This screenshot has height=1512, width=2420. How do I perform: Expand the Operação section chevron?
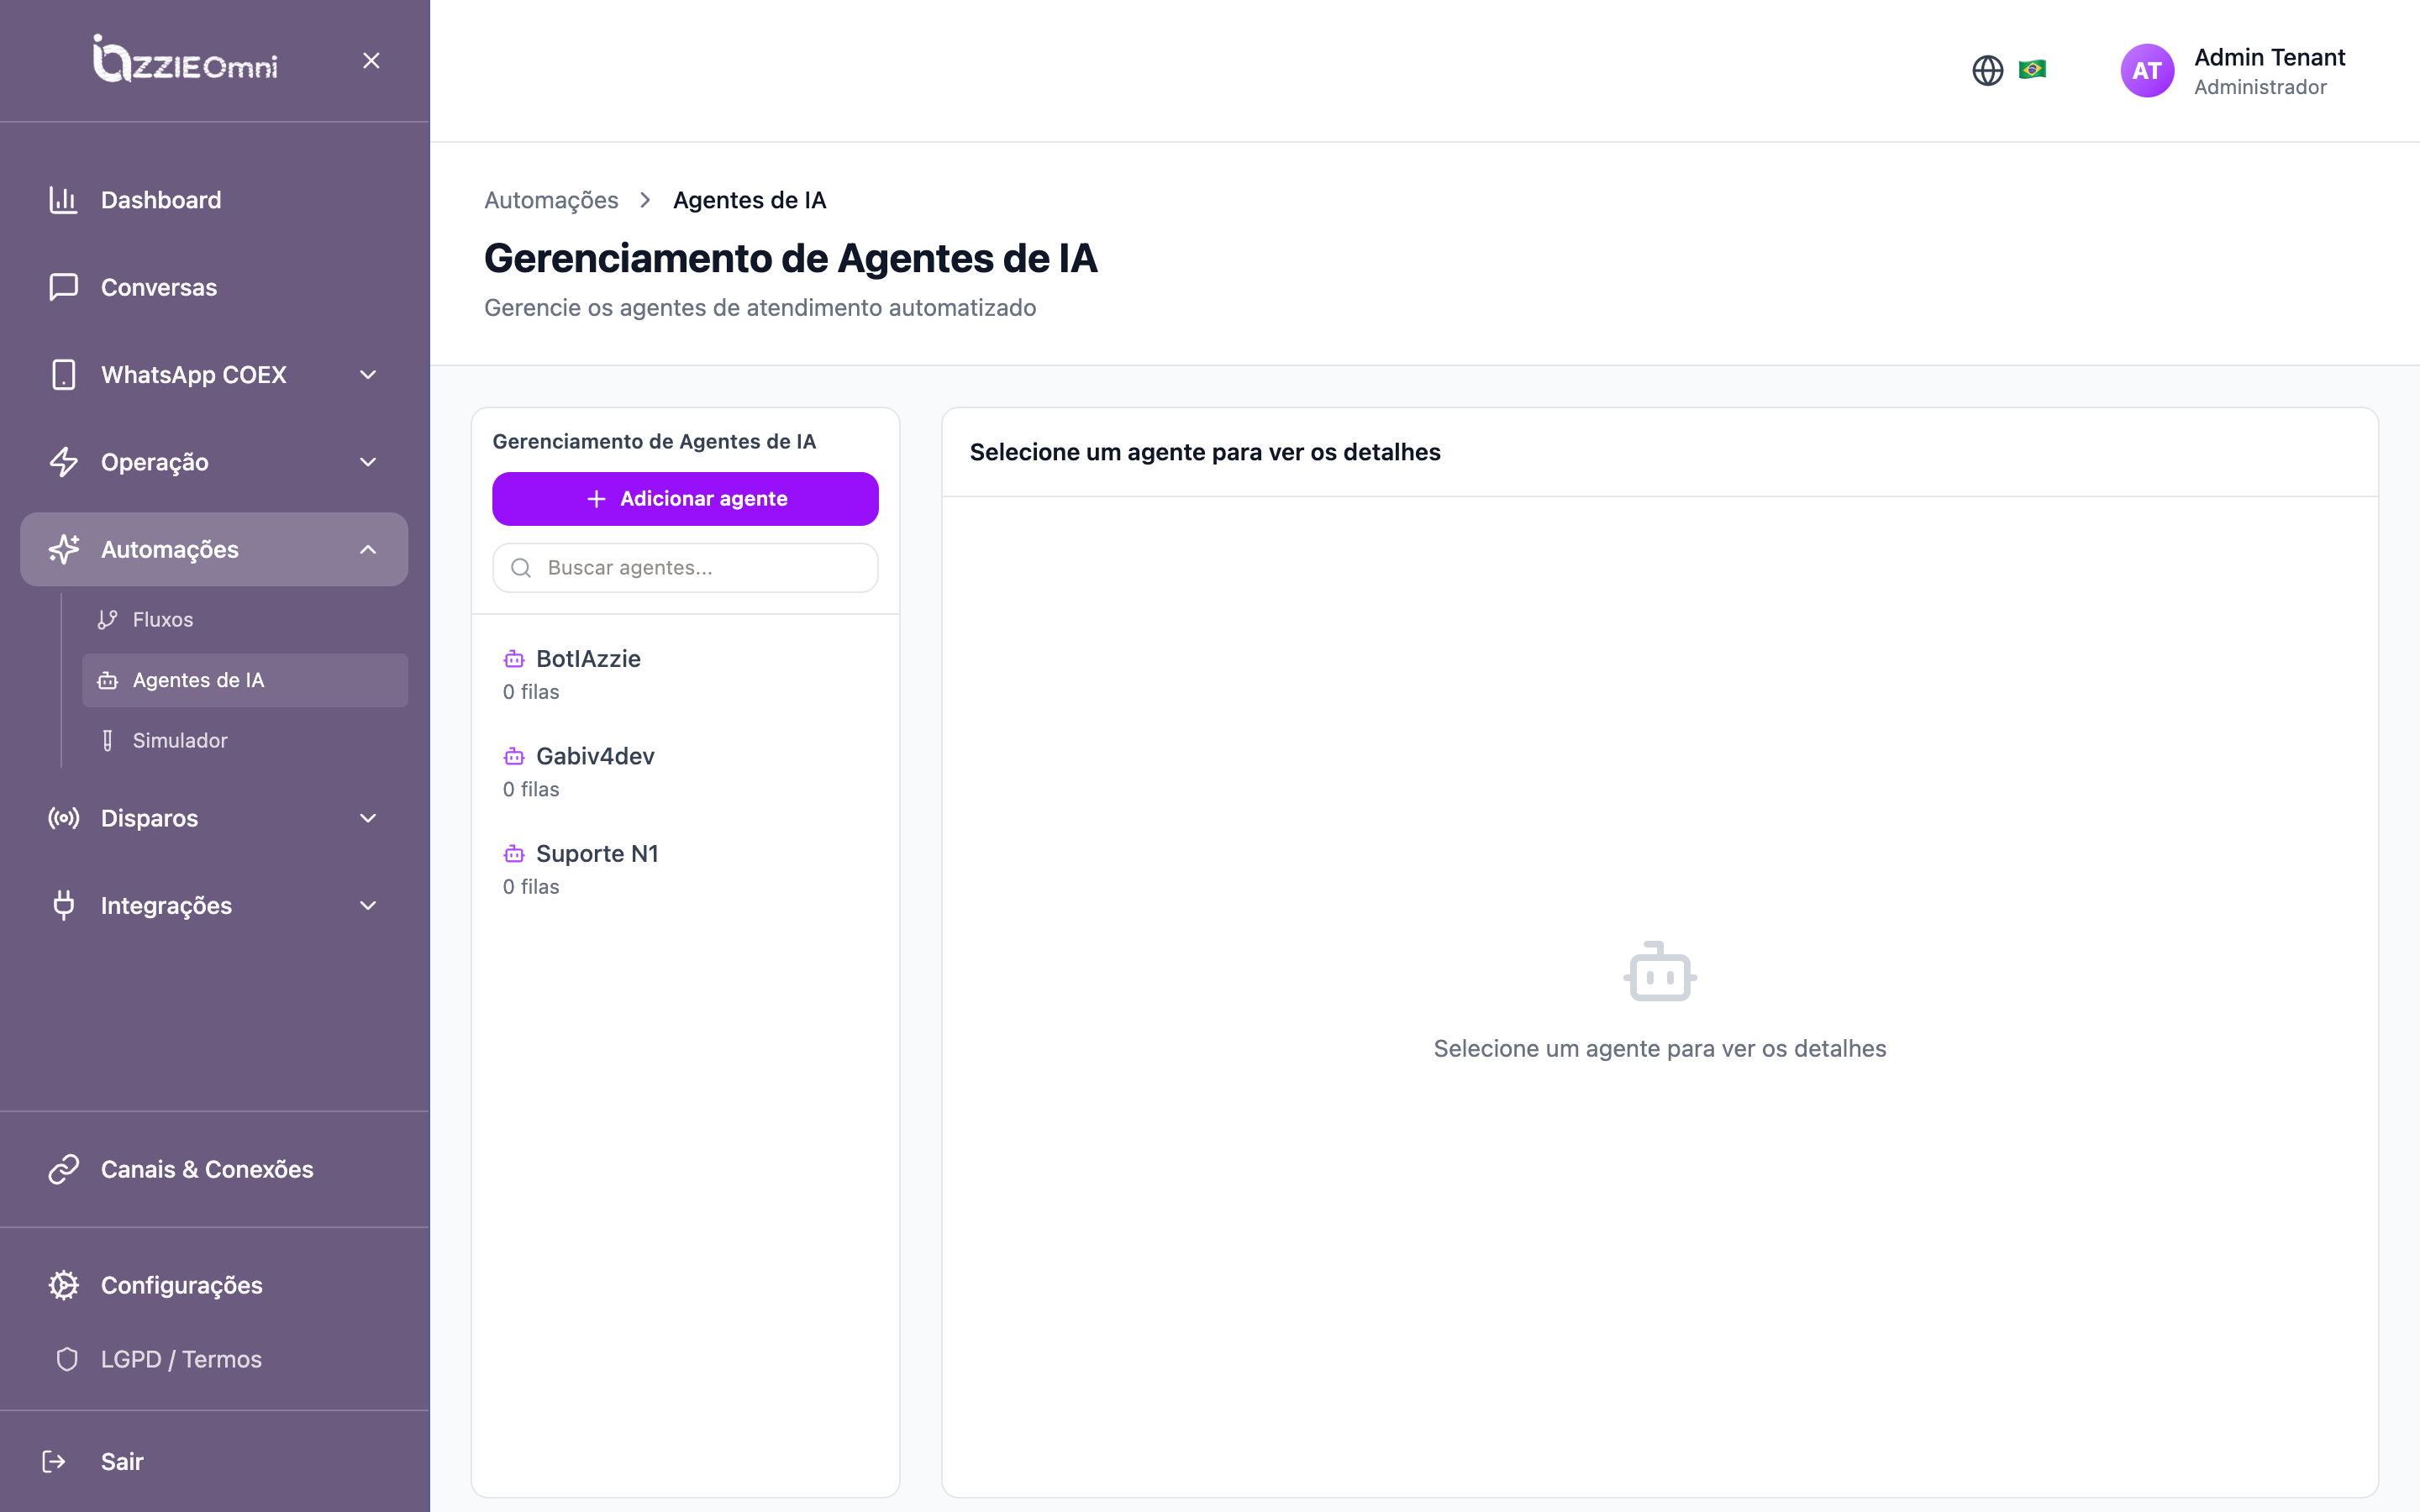click(368, 462)
